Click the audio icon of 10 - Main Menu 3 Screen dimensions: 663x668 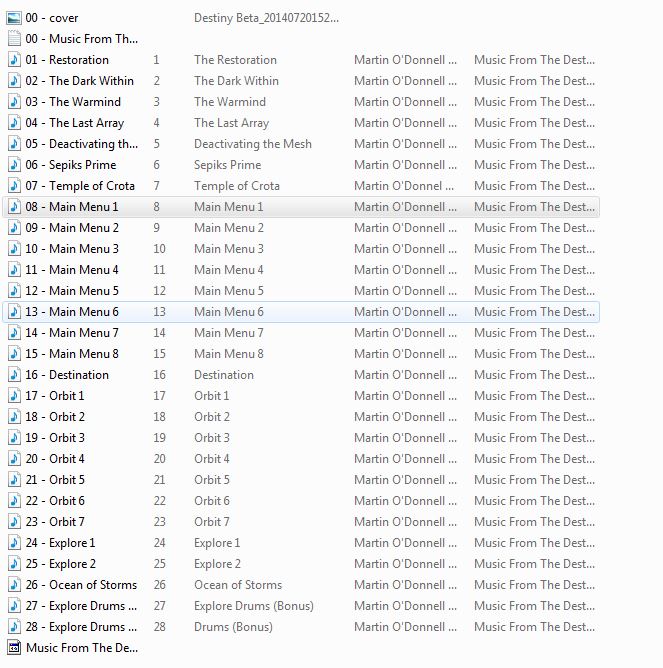tap(14, 249)
